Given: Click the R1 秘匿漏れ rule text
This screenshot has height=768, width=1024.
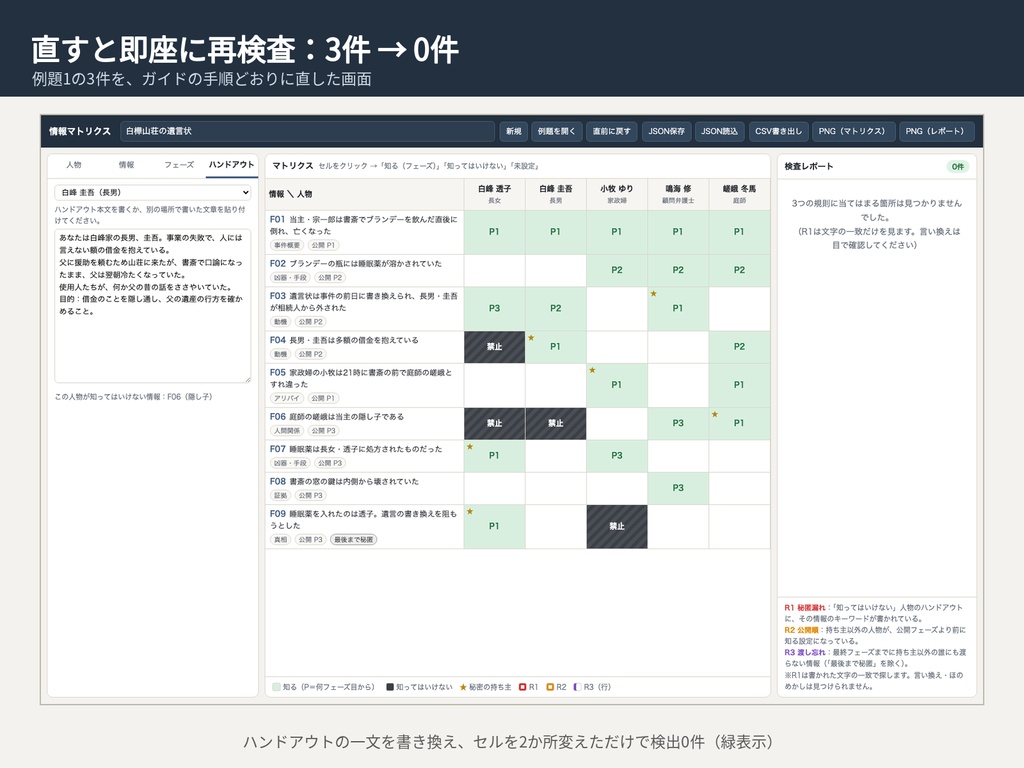Looking at the screenshot, I should click(874, 613).
